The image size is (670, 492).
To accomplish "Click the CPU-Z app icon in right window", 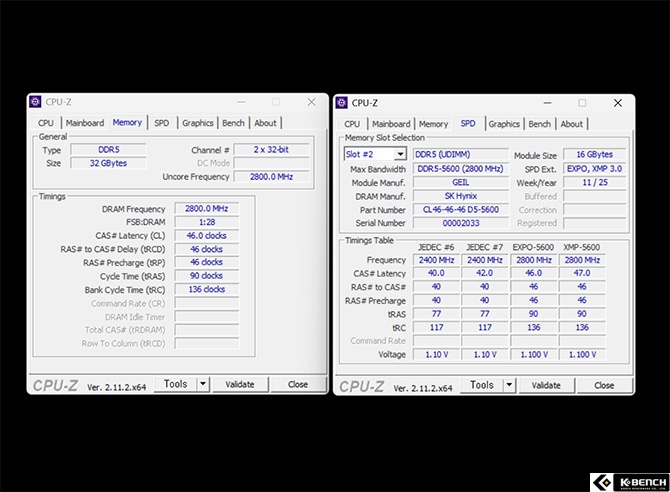I will click(341, 103).
